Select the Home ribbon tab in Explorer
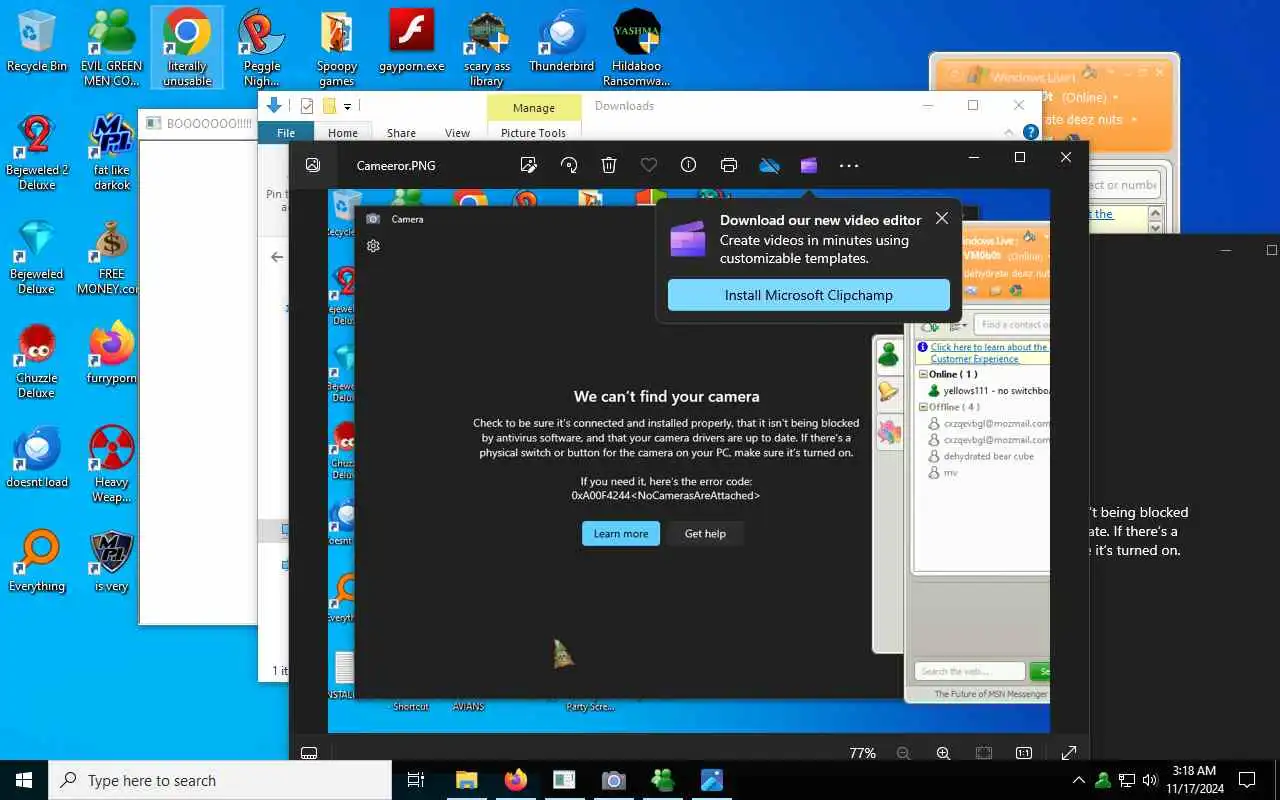The image size is (1280, 800). click(x=342, y=132)
